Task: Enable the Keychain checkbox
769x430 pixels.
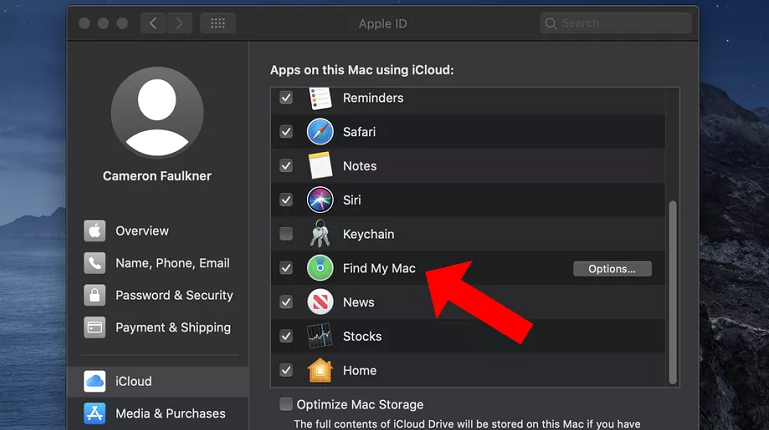Action: pos(286,234)
